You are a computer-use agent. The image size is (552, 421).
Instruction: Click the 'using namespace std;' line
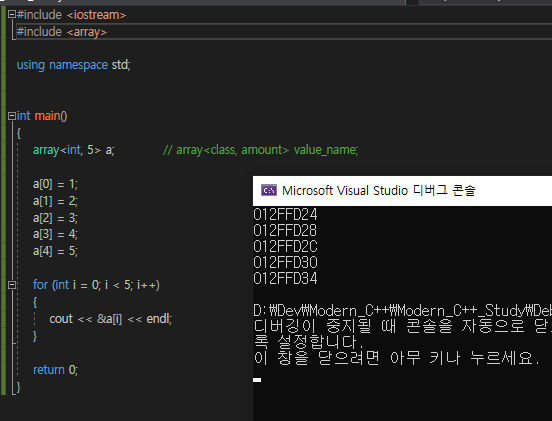tap(74, 65)
